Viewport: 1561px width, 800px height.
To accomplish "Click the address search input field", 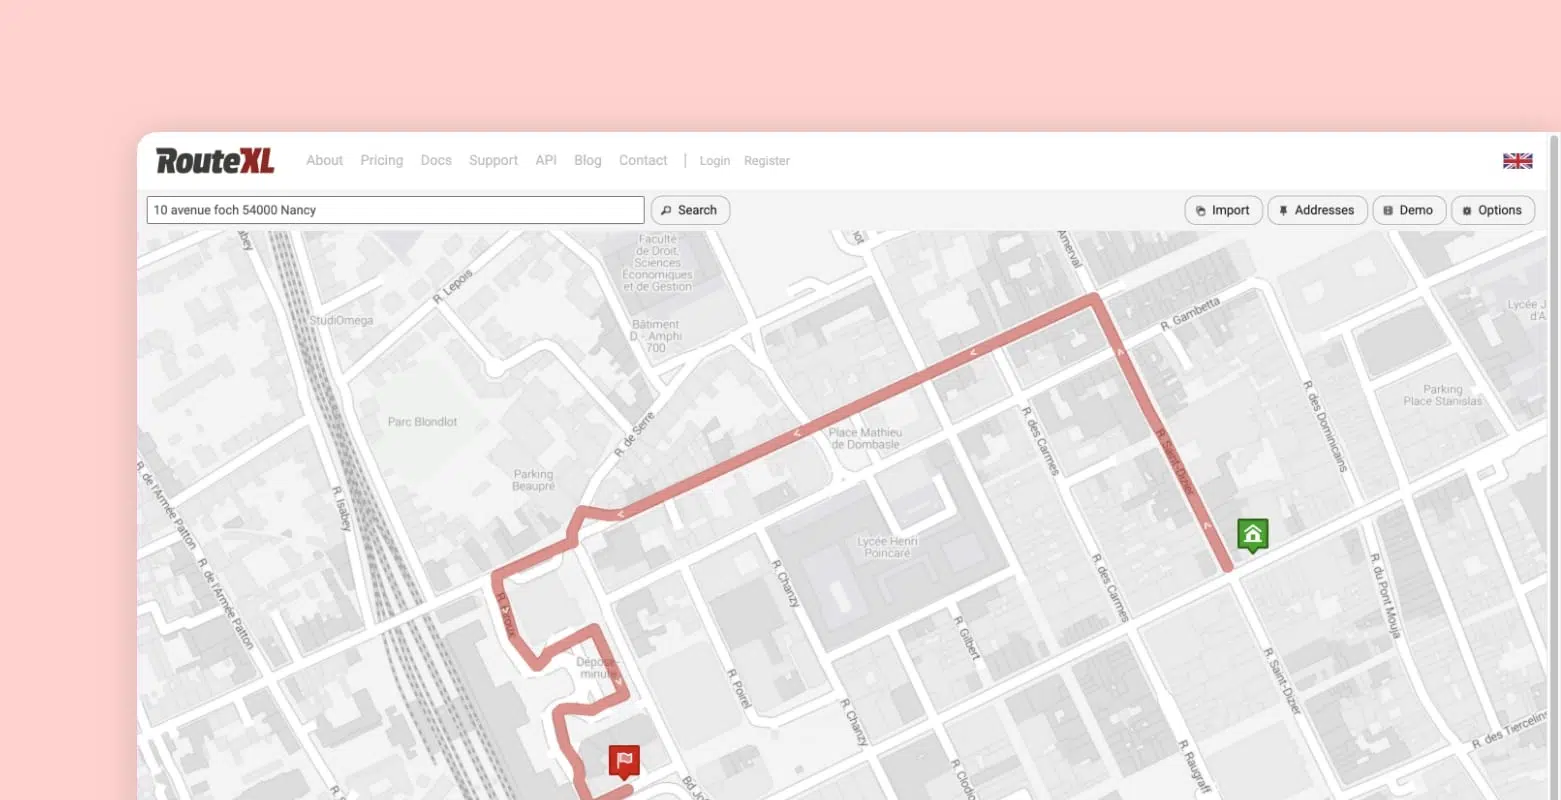I will coord(395,210).
